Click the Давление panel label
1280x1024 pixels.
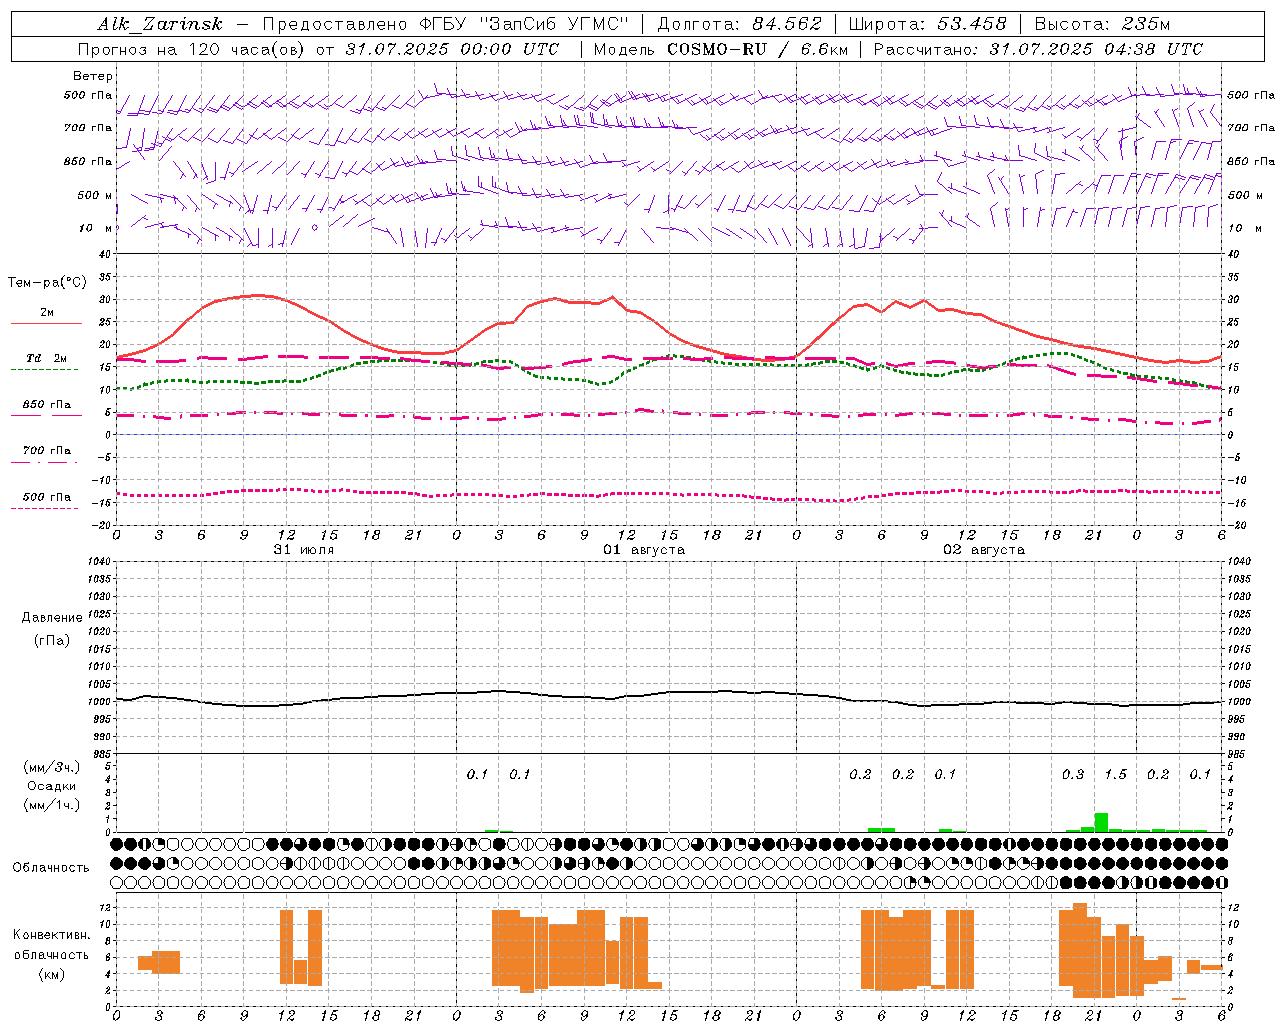pyautogui.click(x=52, y=618)
